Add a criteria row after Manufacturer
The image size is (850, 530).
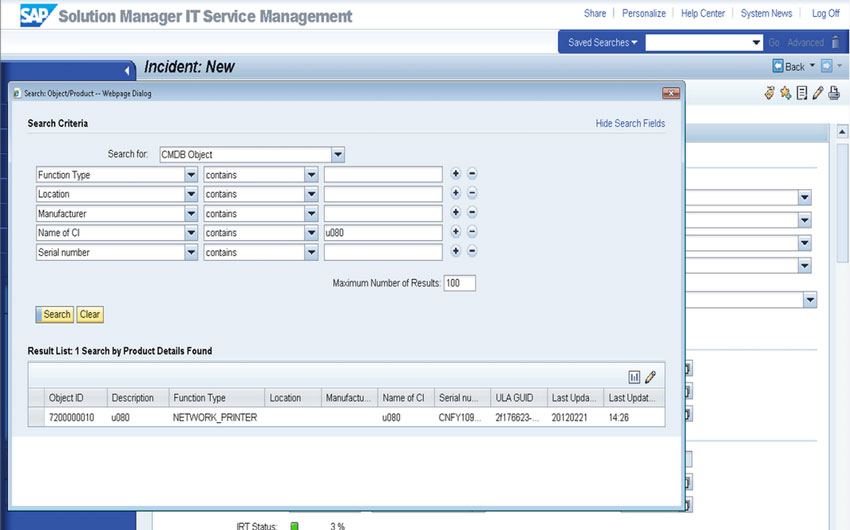tap(455, 212)
